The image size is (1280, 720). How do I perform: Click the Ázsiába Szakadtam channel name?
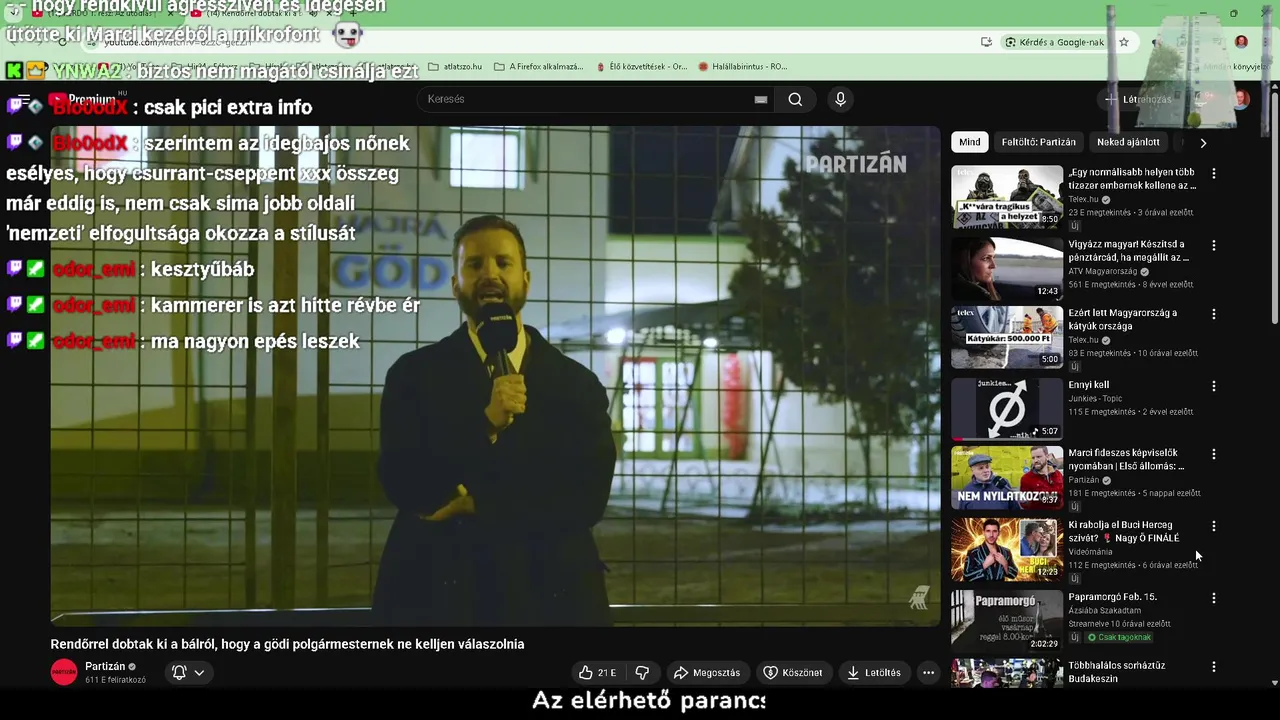pos(1104,611)
